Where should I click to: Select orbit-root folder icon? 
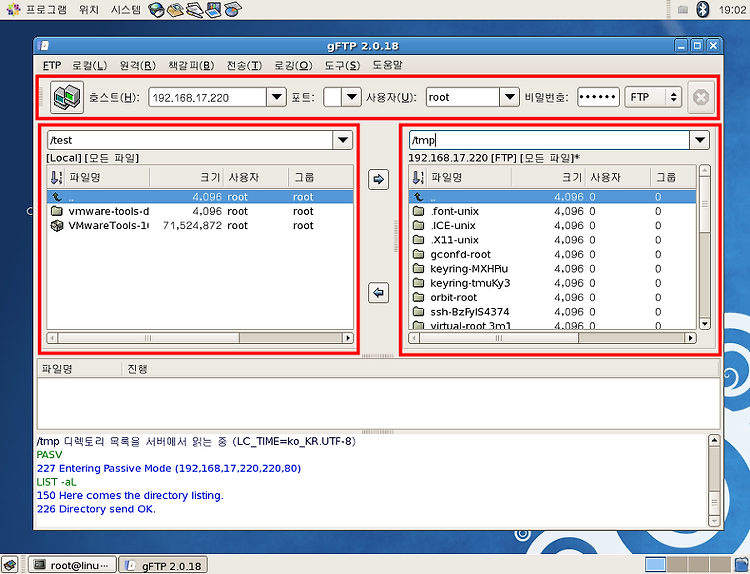click(419, 297)
